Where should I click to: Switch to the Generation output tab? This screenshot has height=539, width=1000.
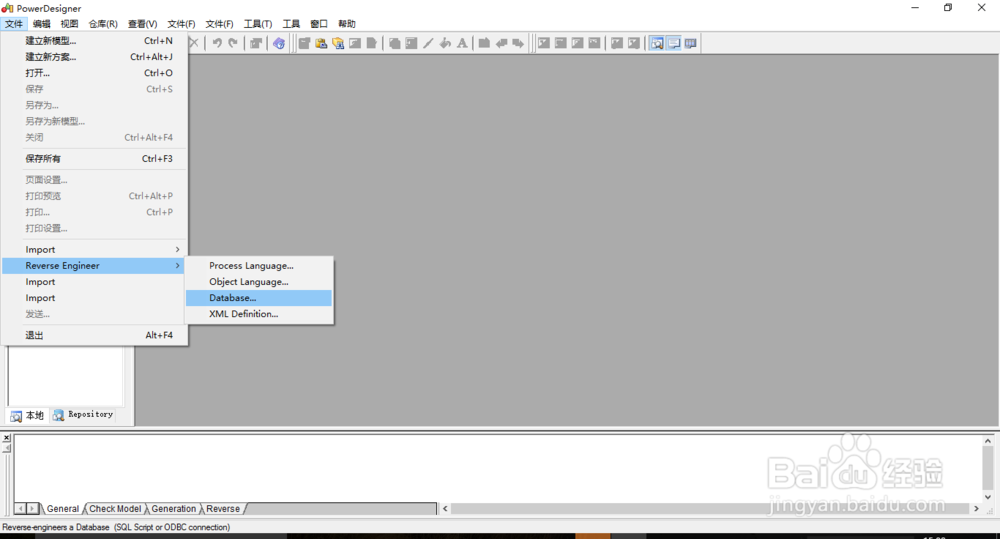point(173,508)
